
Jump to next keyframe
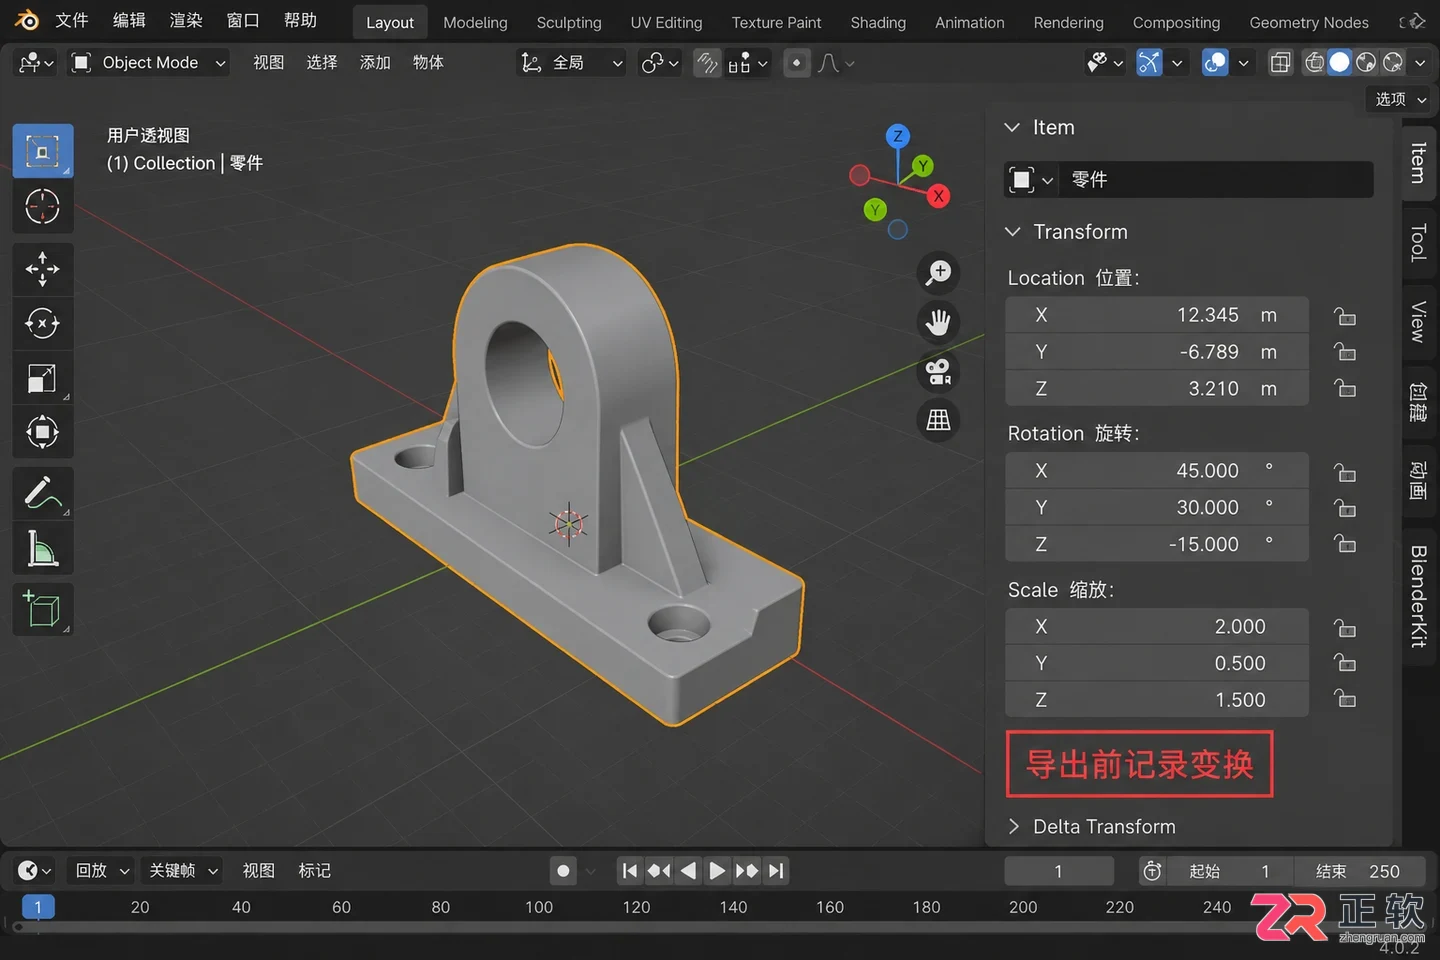coord(747,871)
